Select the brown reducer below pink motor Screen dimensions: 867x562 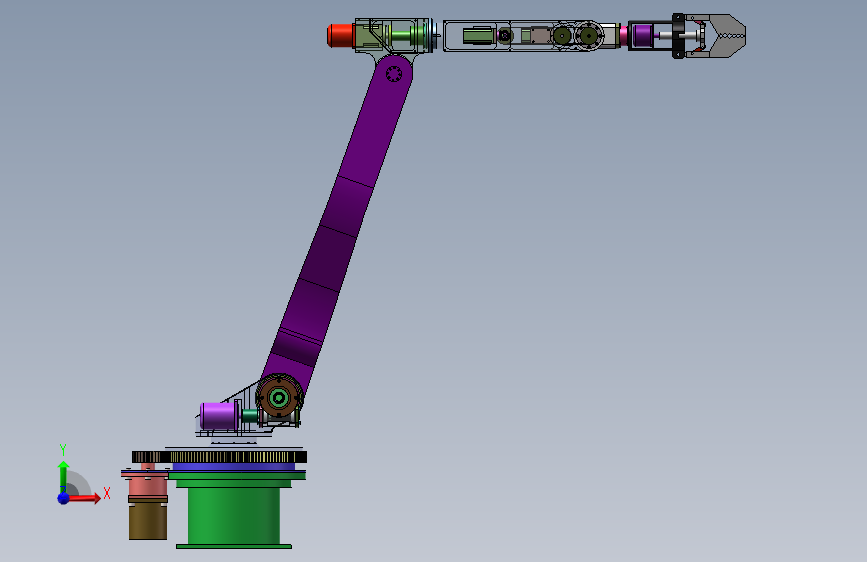tap(148, 519)
